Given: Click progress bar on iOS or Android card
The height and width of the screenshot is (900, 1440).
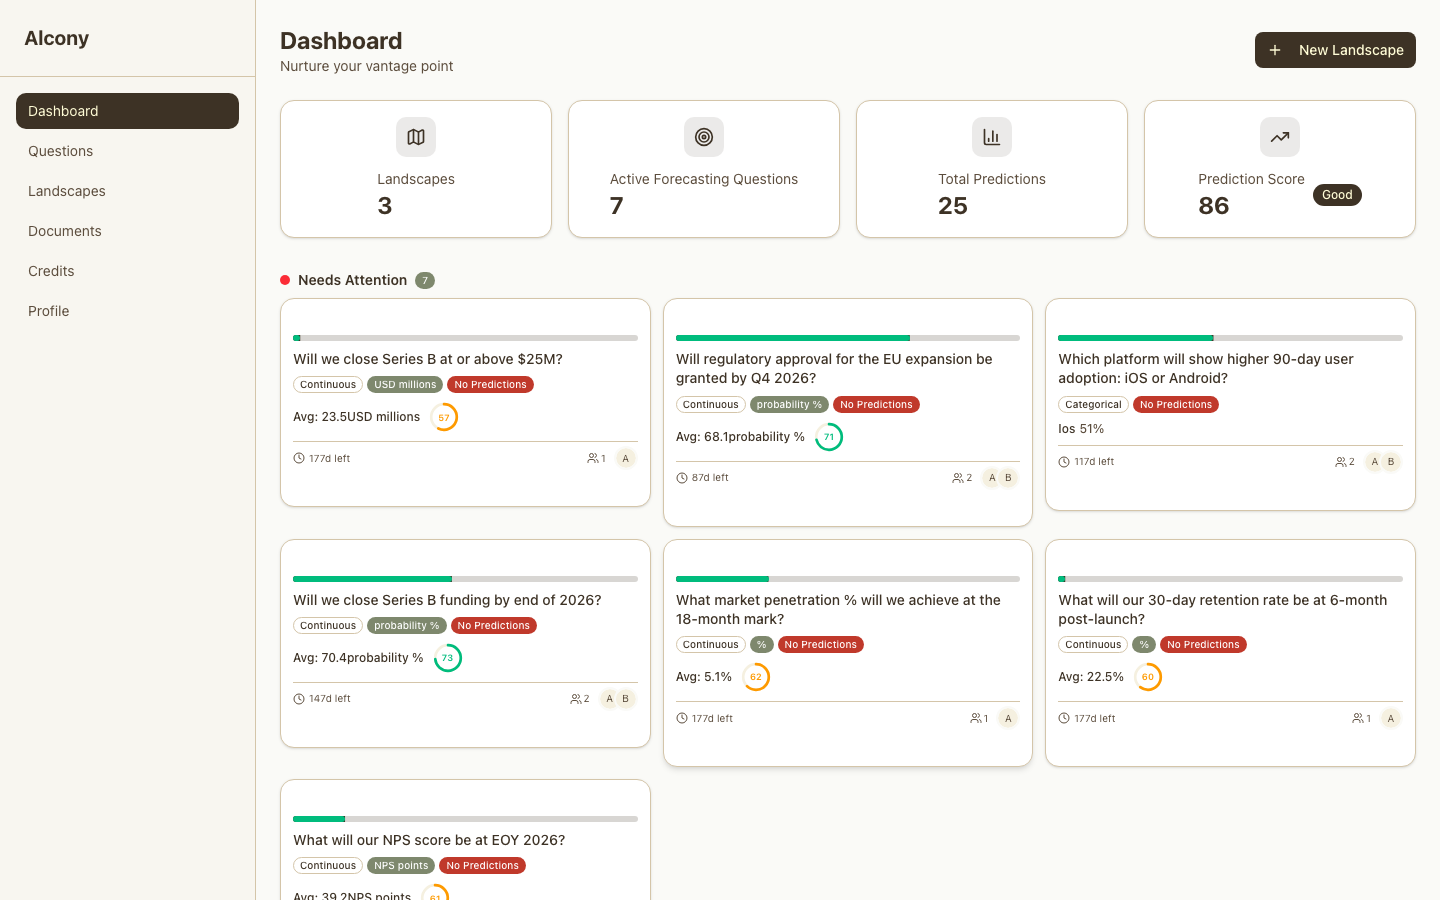Looking at the screenshot, I should 1230,338.
